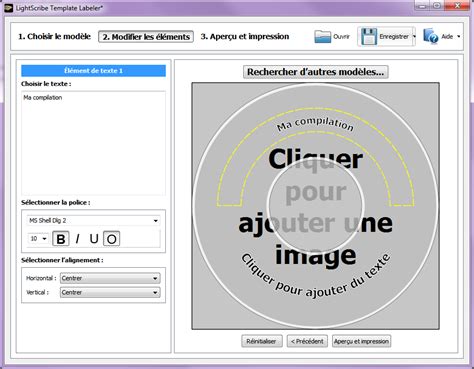Go to step 3. Aperçu et impression

coord(245,36)
